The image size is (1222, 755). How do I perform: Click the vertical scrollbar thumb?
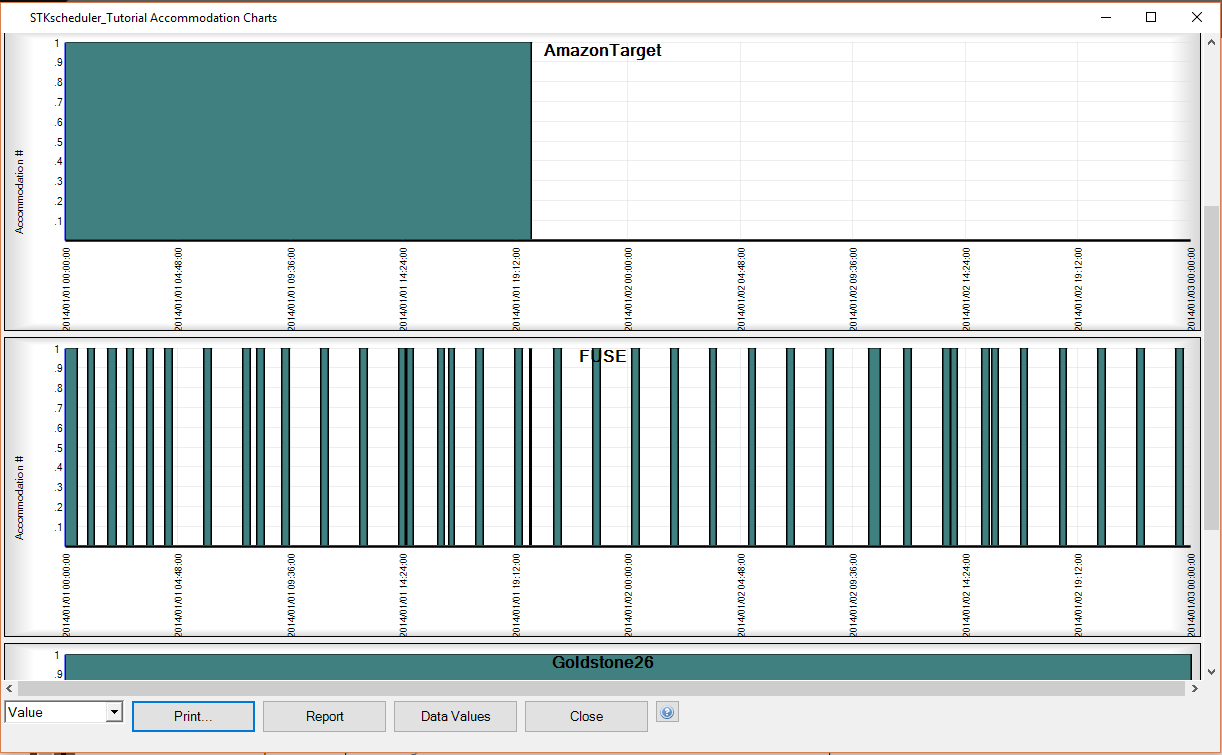click(x=1212, y=365)
